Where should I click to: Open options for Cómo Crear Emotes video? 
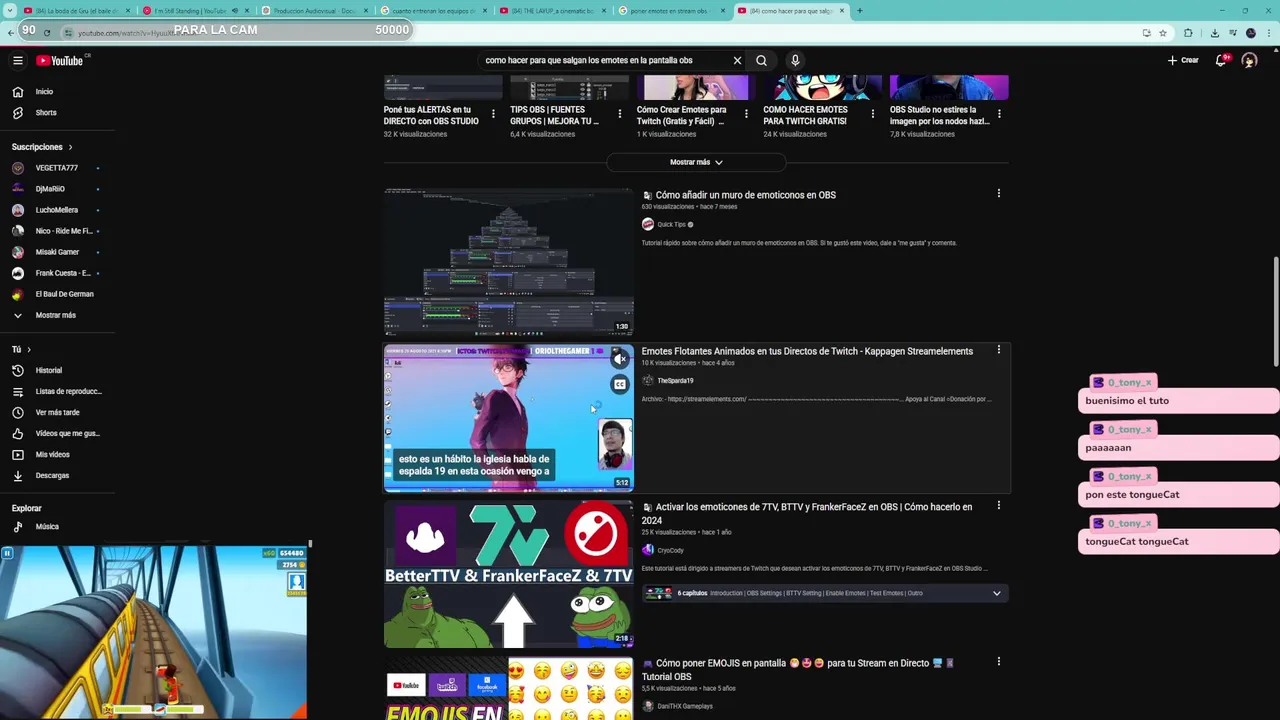point(746,114)
